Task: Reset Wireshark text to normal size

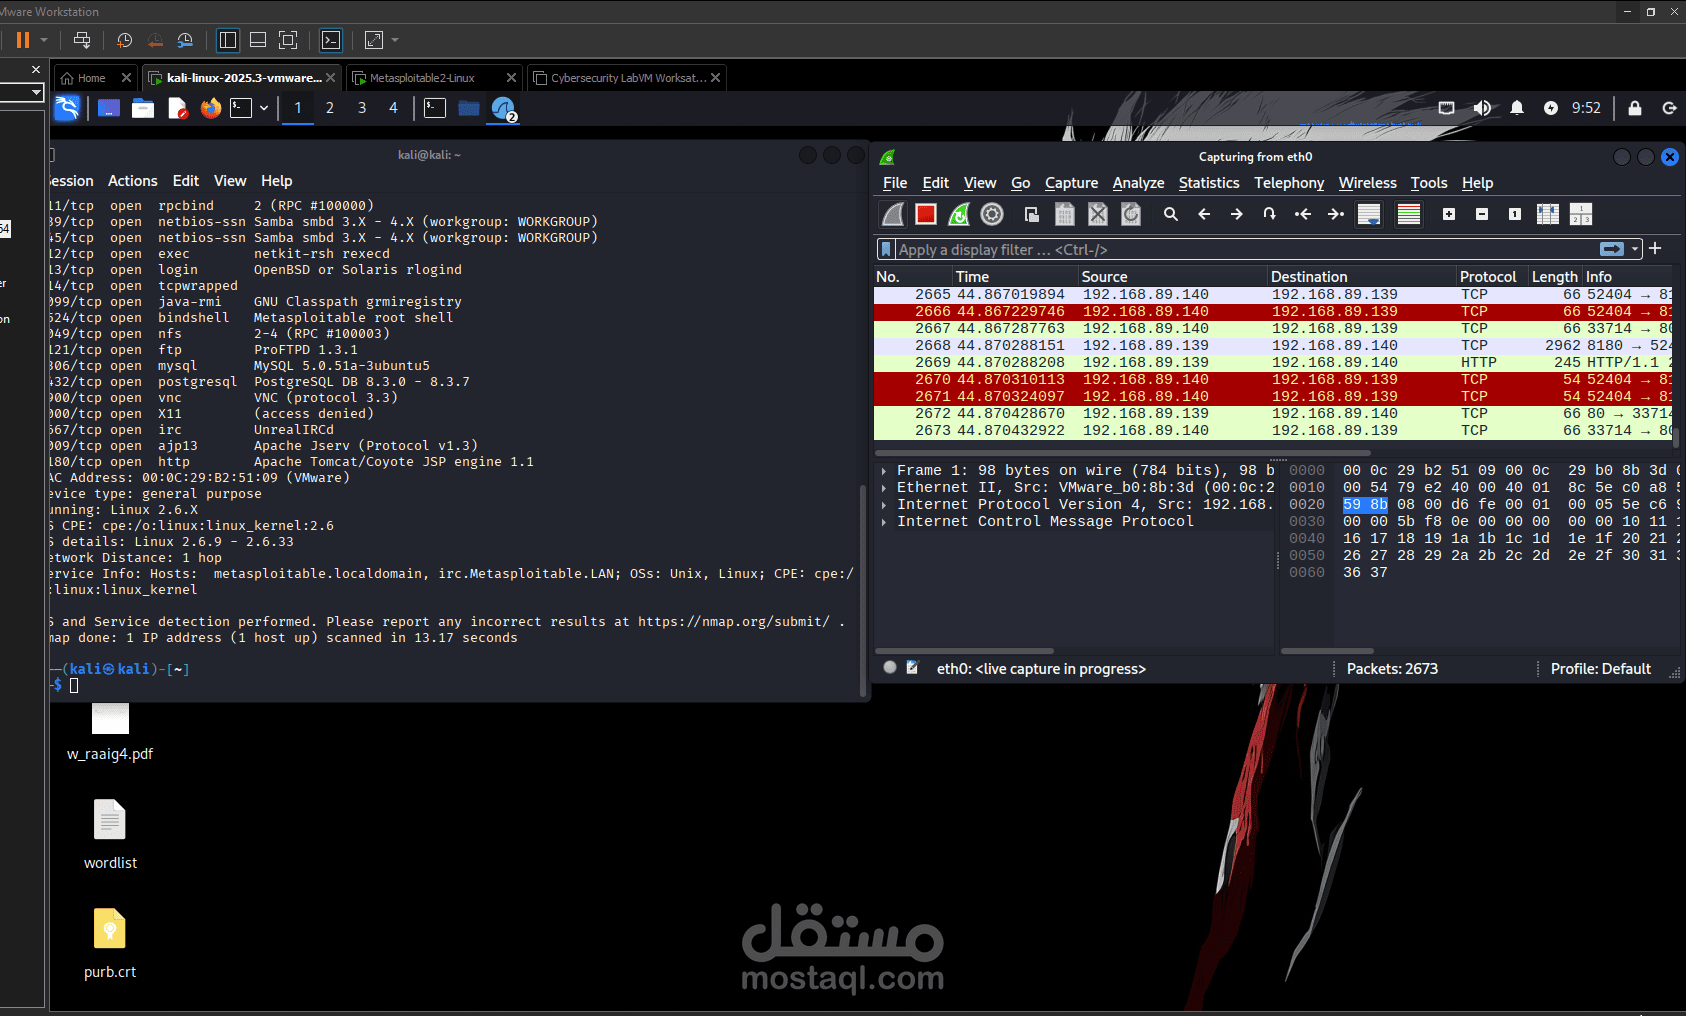Action: click(x=1515, y=214)
